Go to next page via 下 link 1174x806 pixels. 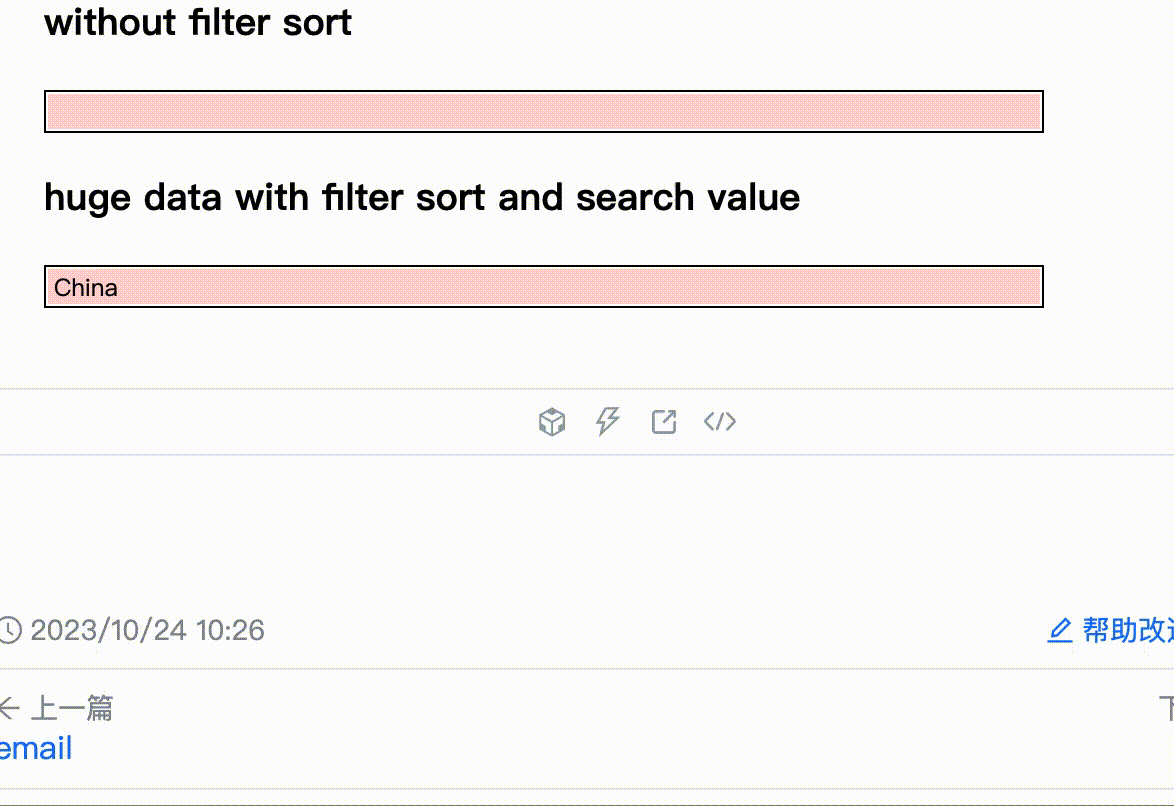[1166, 709]
